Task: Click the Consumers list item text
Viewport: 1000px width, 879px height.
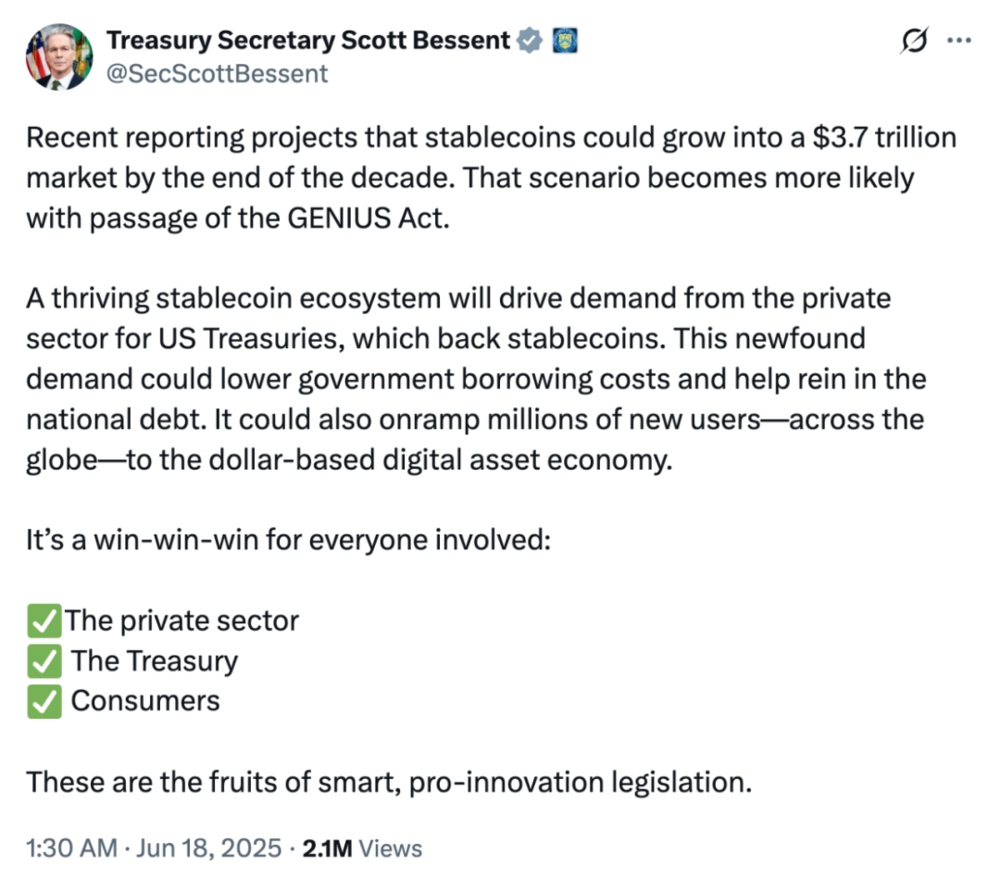Action: (145, 700)
